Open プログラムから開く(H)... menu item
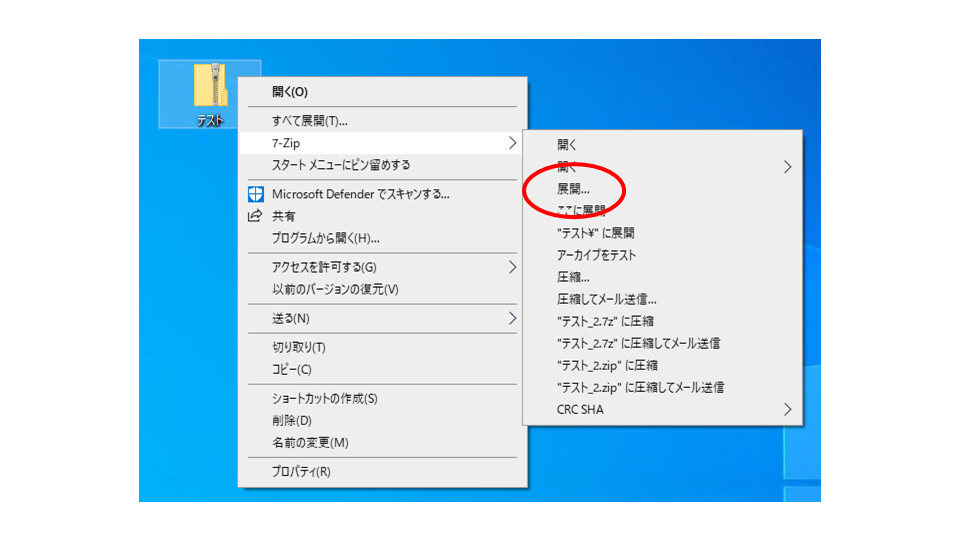Screen dimensions: 960x541 (x=325, y=238)
